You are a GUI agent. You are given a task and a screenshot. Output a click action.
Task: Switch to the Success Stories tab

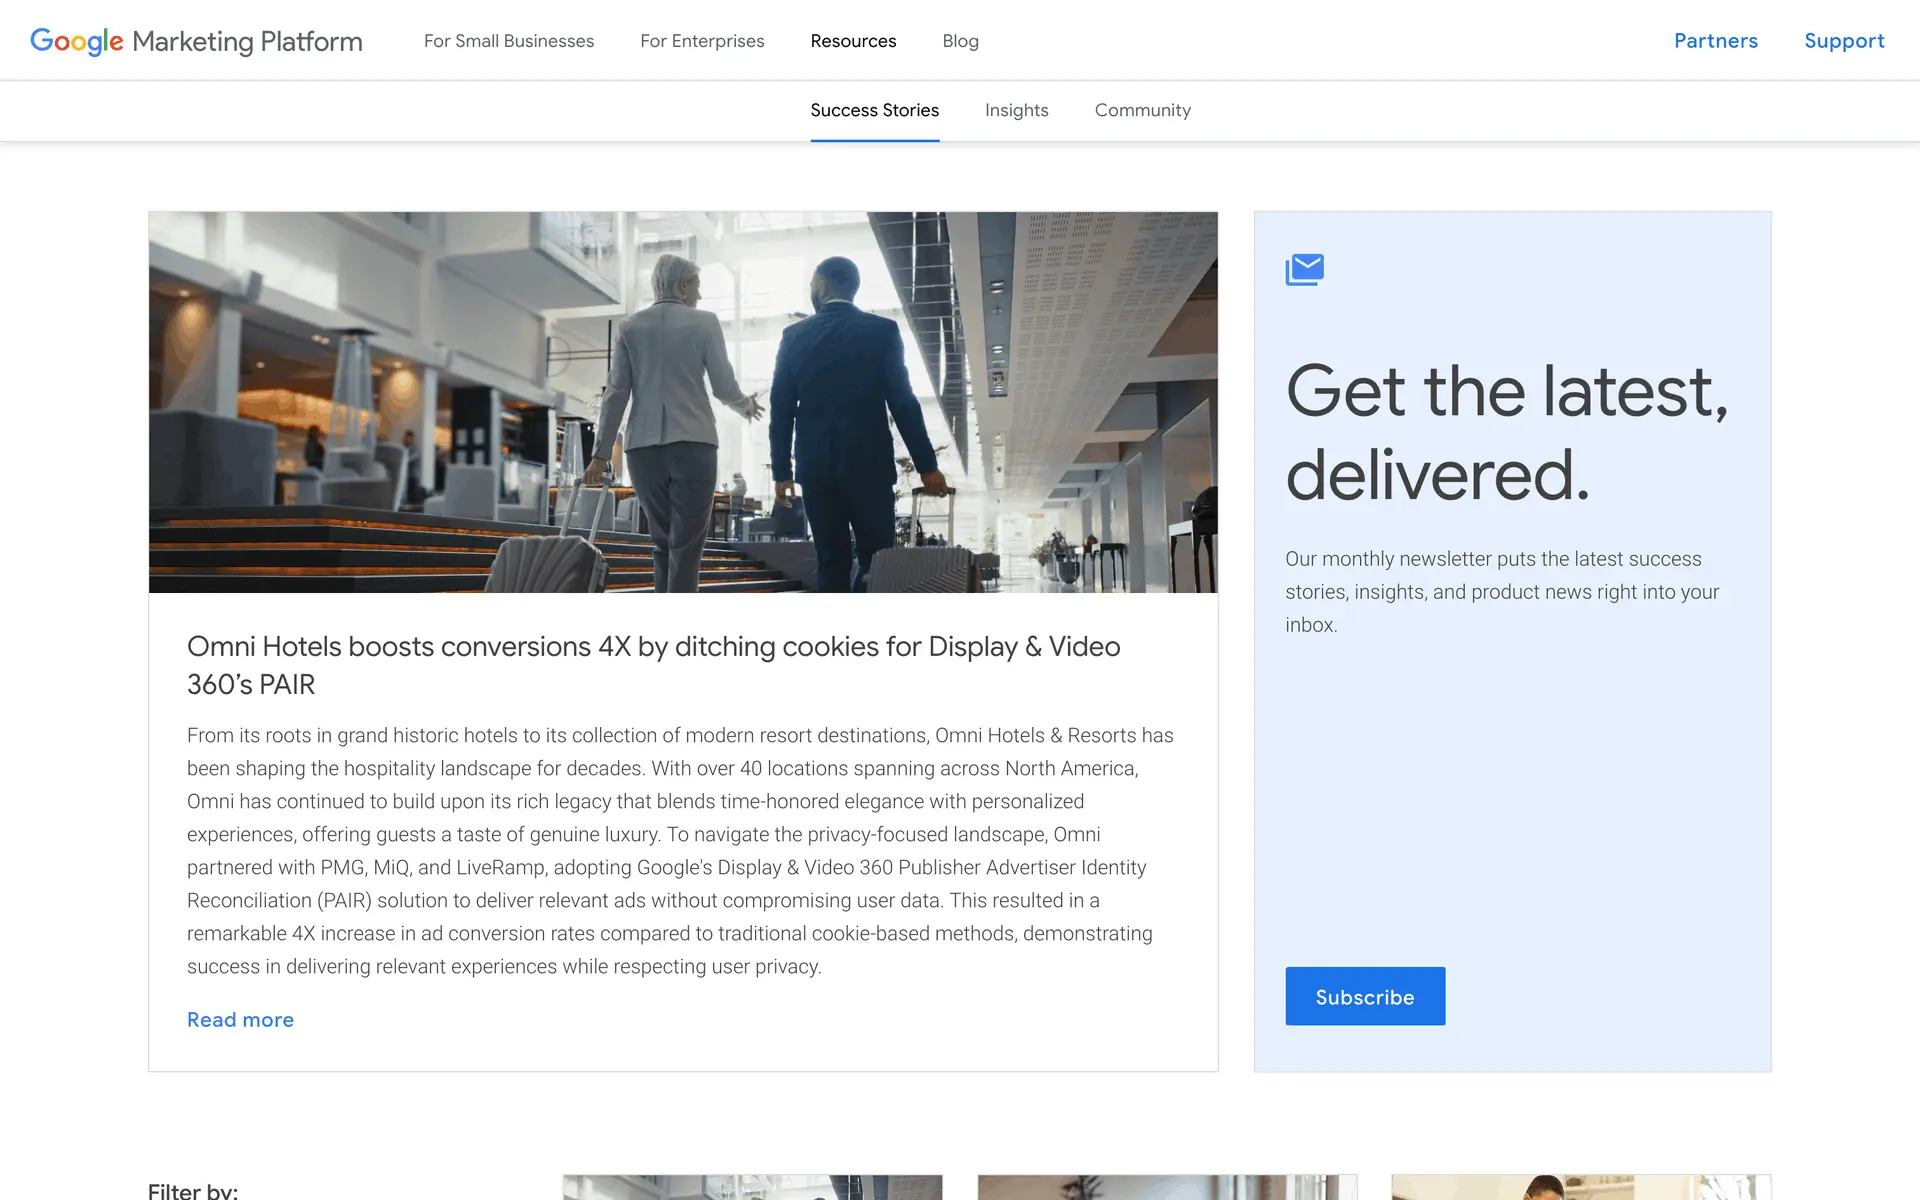click(874, 110)
